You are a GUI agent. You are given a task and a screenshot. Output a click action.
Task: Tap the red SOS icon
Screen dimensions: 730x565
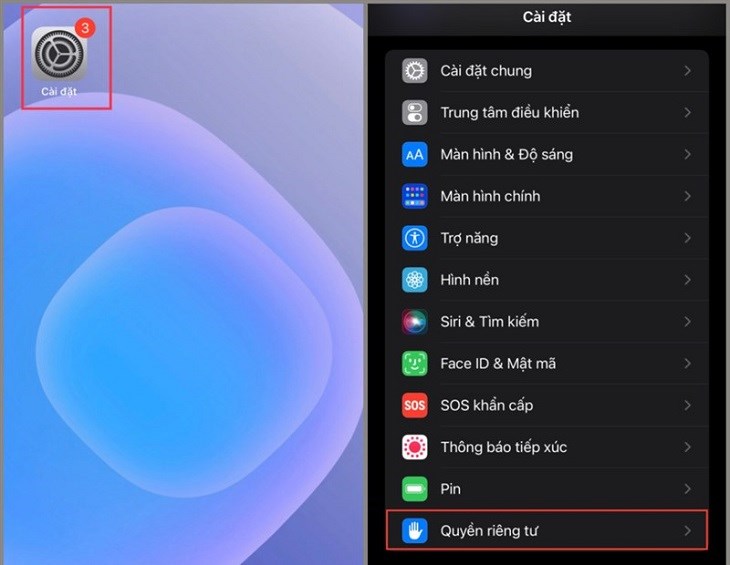pos(414,405)
